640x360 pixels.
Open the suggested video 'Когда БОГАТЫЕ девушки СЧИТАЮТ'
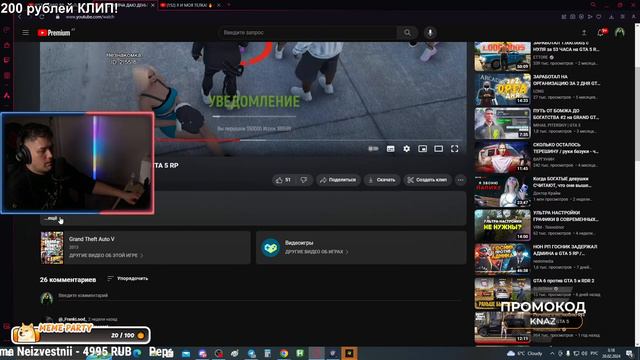pyautogui.click(x=537, y=191)
